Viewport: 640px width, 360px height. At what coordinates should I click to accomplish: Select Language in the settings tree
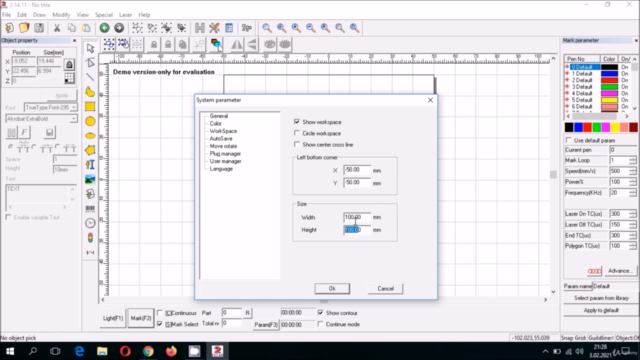pyautogui.click(x=221, y=169)
